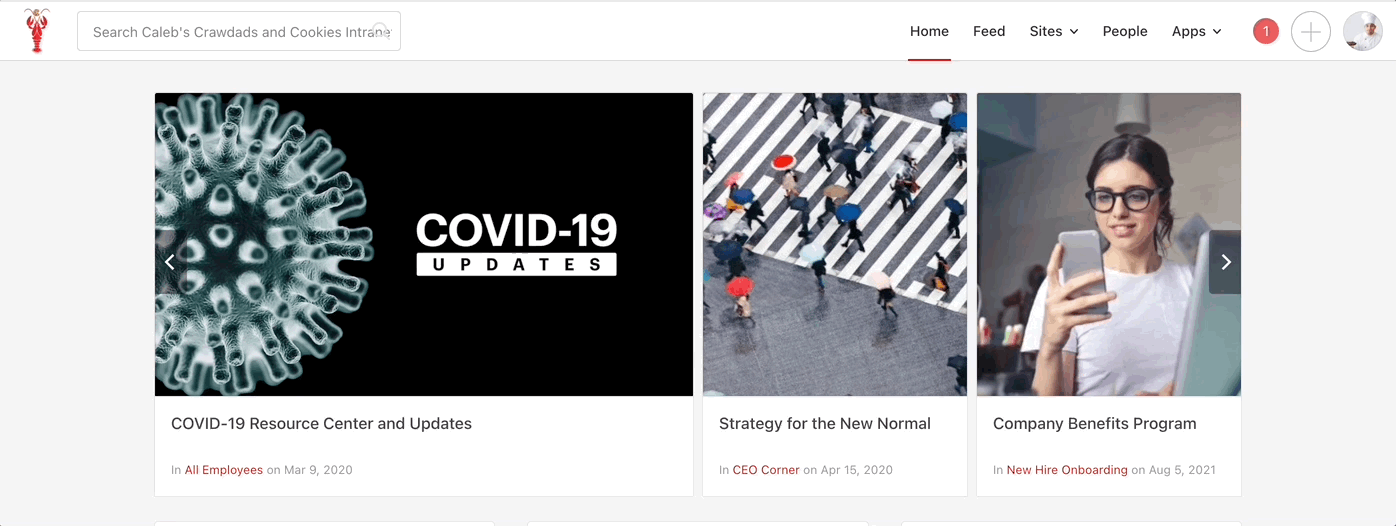The height and width of the screenshot is (526, 1396).
Task: Open the Feed tab
Action: pos(989,31)
